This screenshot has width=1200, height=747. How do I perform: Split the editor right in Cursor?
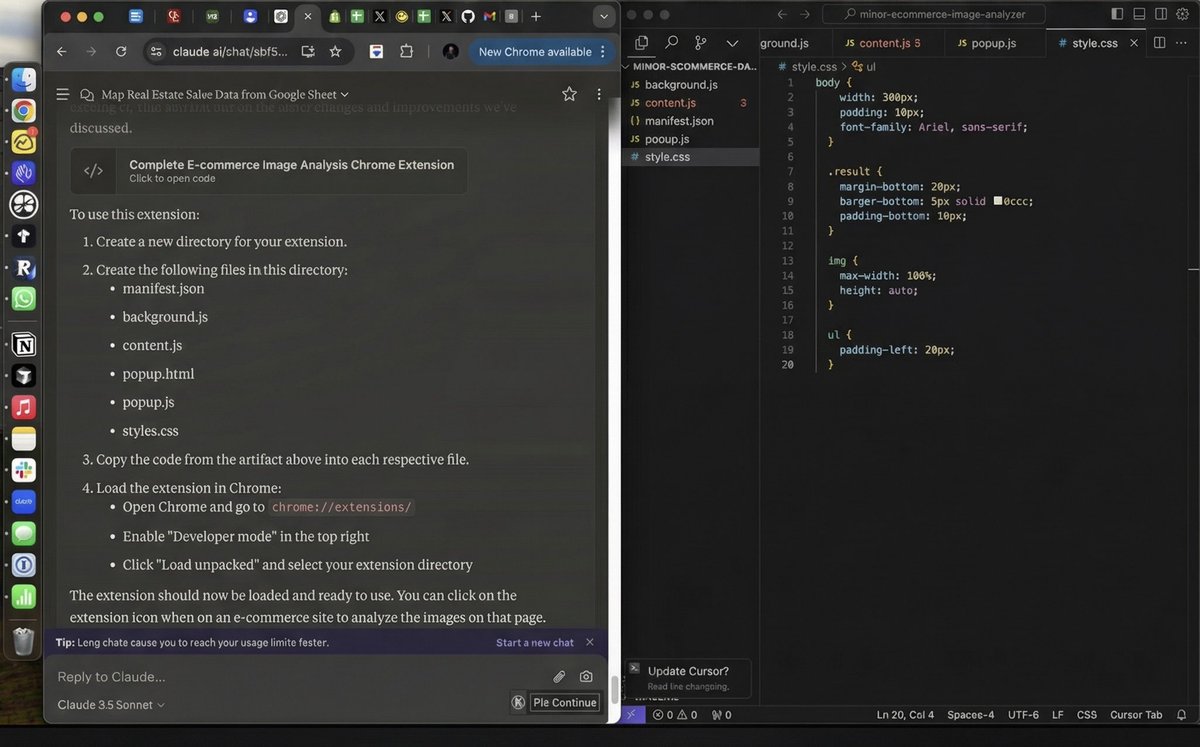(1160, 43)
